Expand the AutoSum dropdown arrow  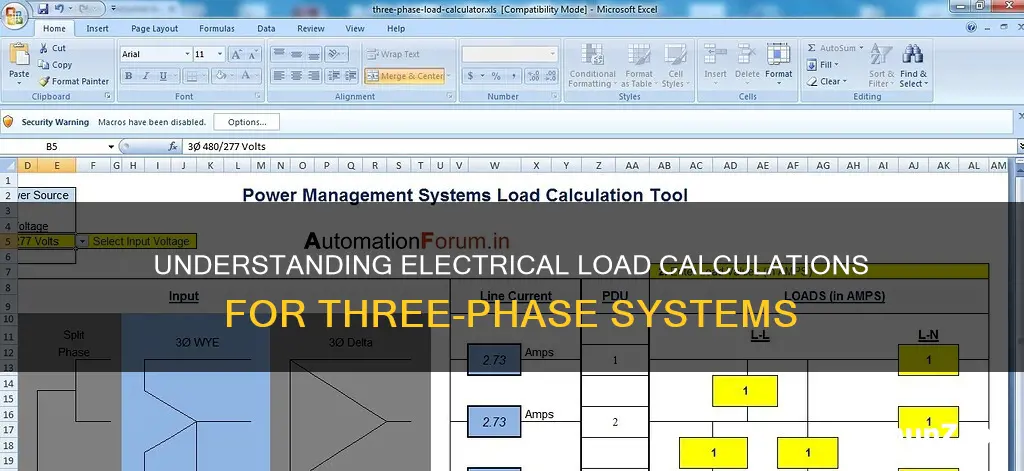(x=861, y=48)
